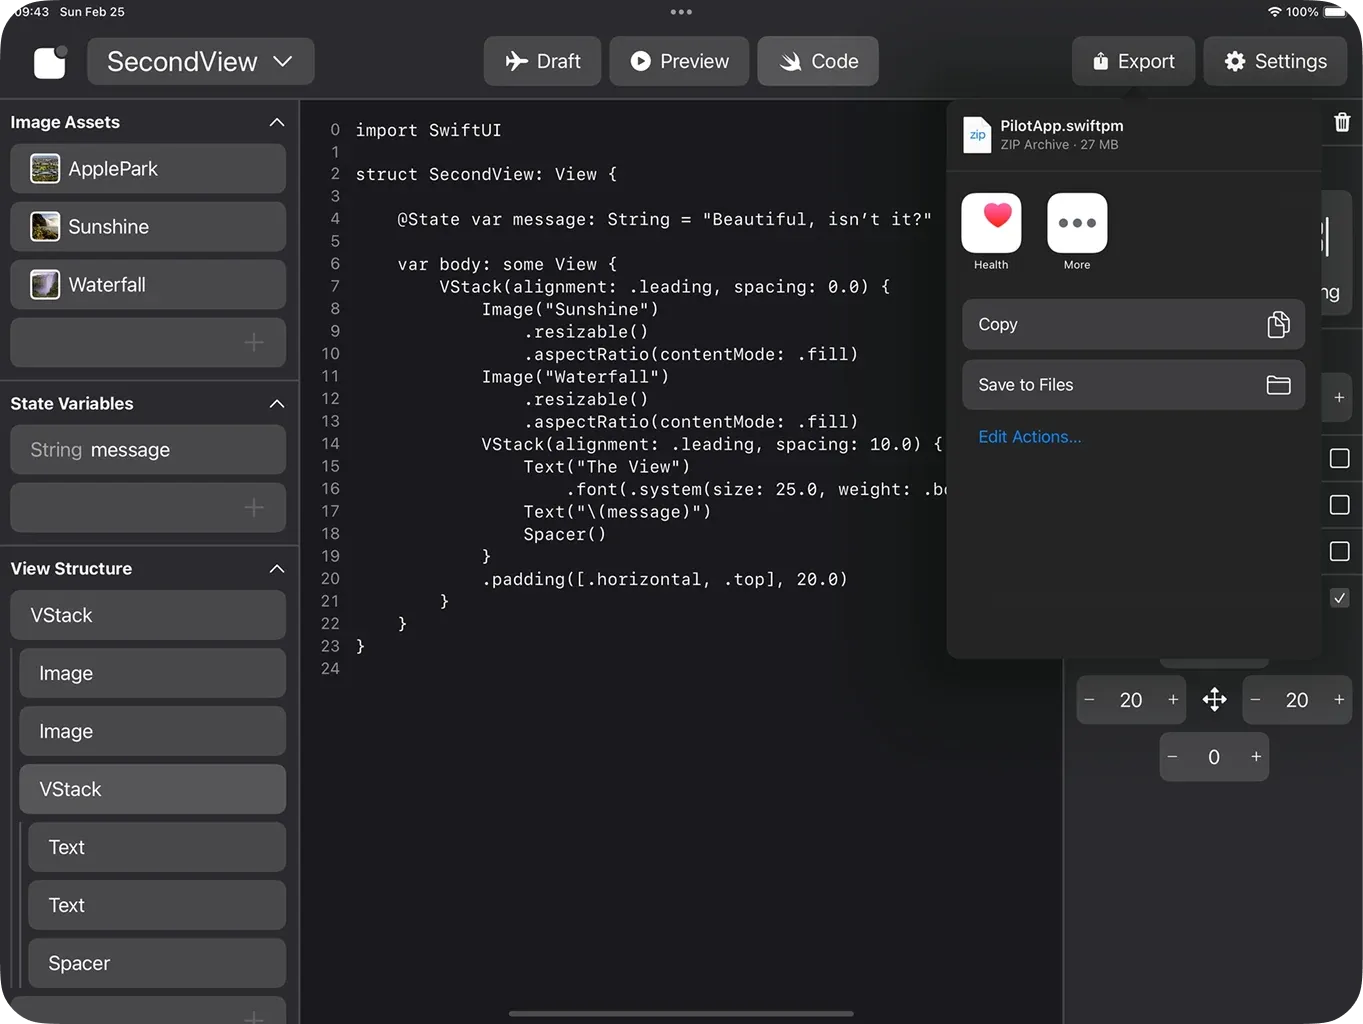Click the code line Image("Sunshine")
This screenshot has height=1024, width=1363.
pyautogui.click(x=570, y=309)
